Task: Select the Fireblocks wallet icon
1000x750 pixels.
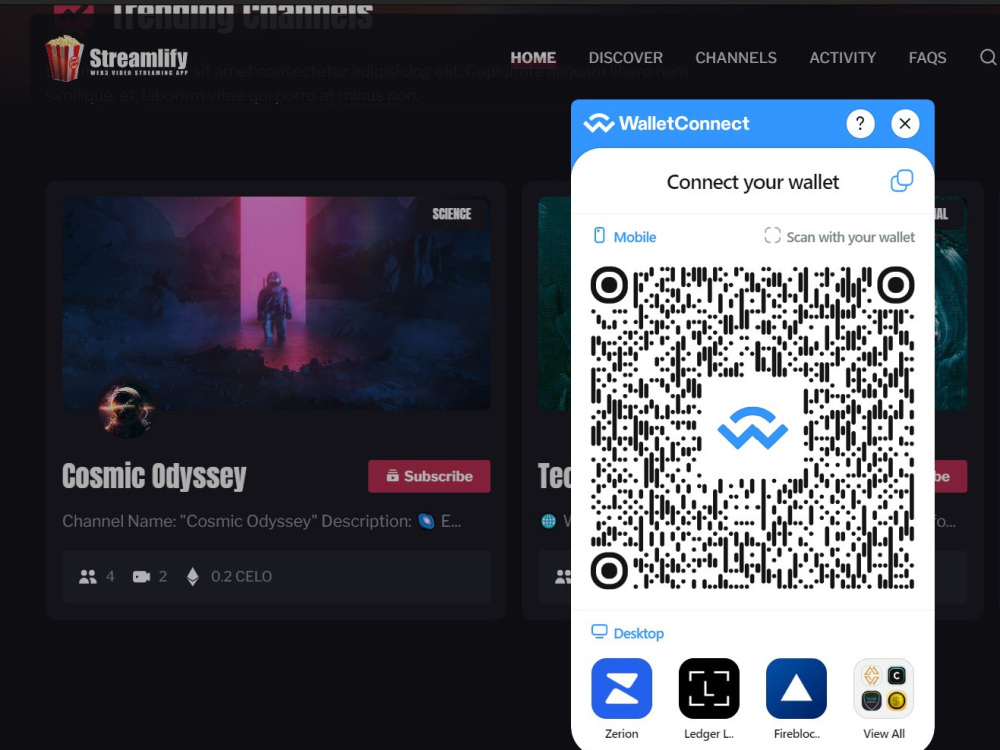Action: tap(796, 688)
